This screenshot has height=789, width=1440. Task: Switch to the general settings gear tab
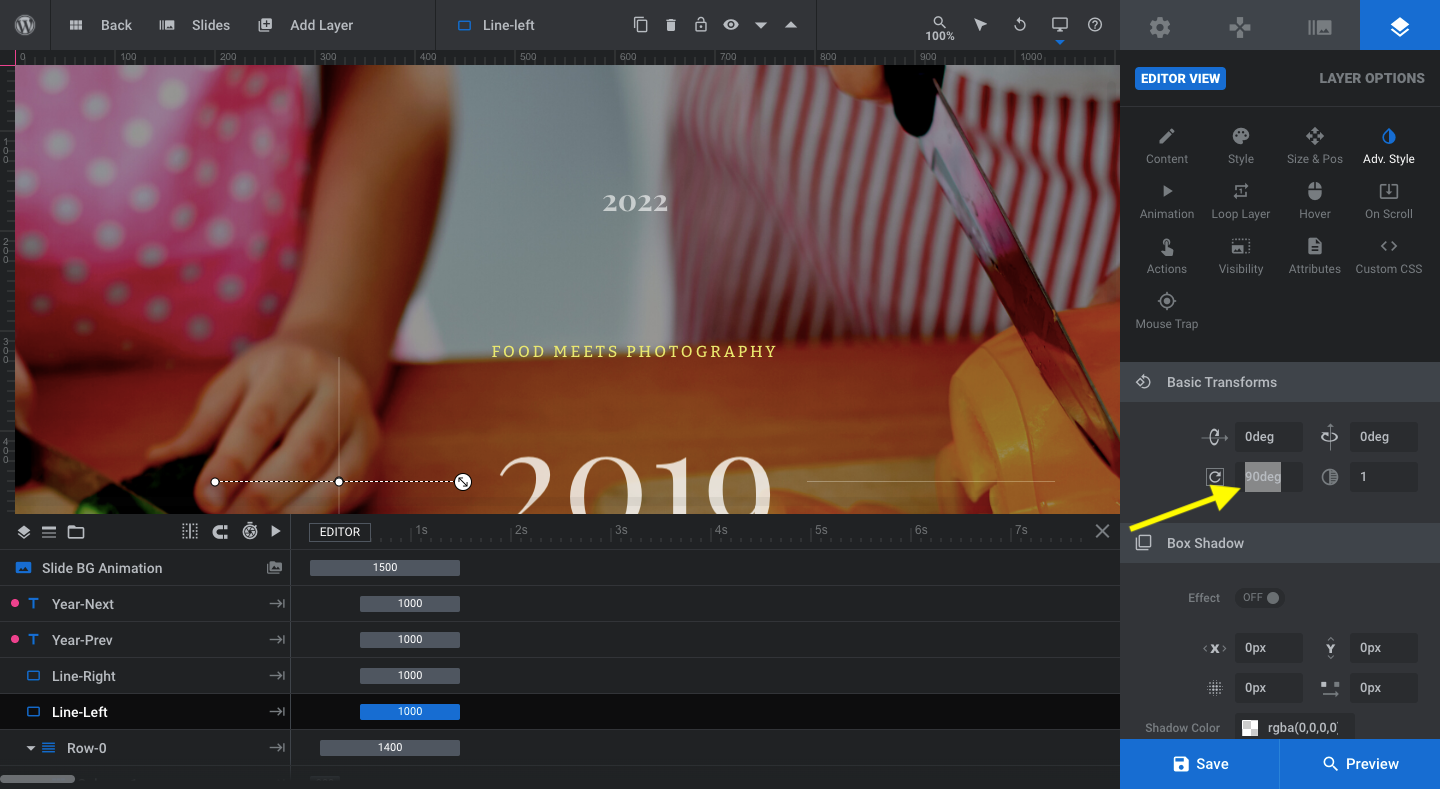coord(1160,27)
